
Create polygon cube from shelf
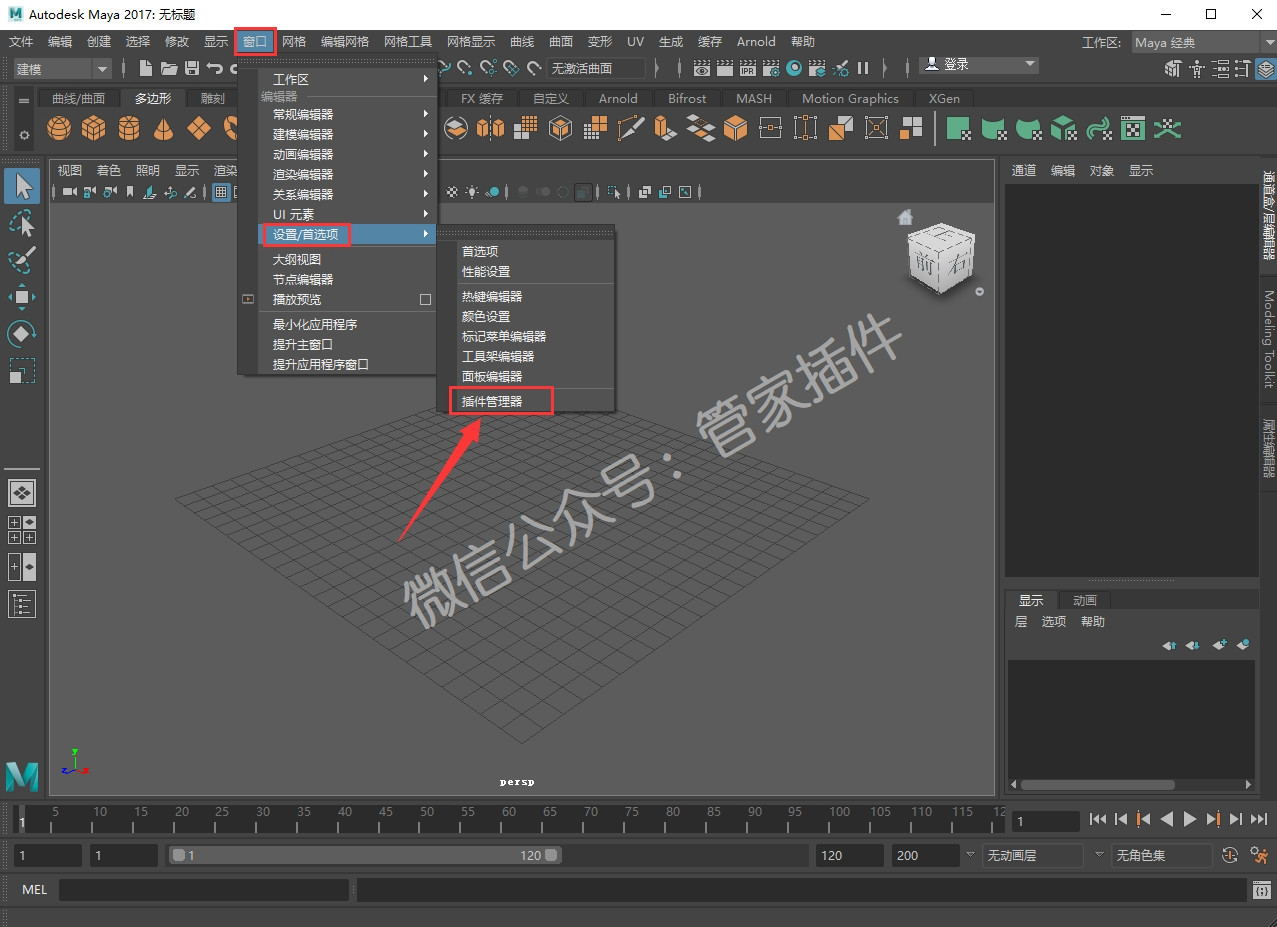[94, 128]
